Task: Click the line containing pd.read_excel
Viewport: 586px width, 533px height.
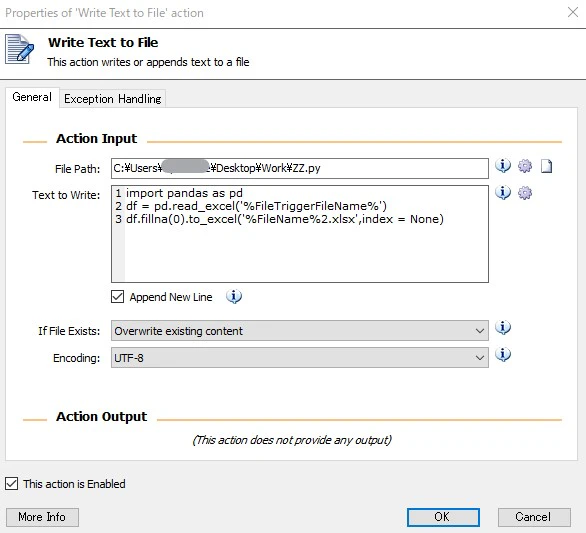Action: tap(256, 206)
